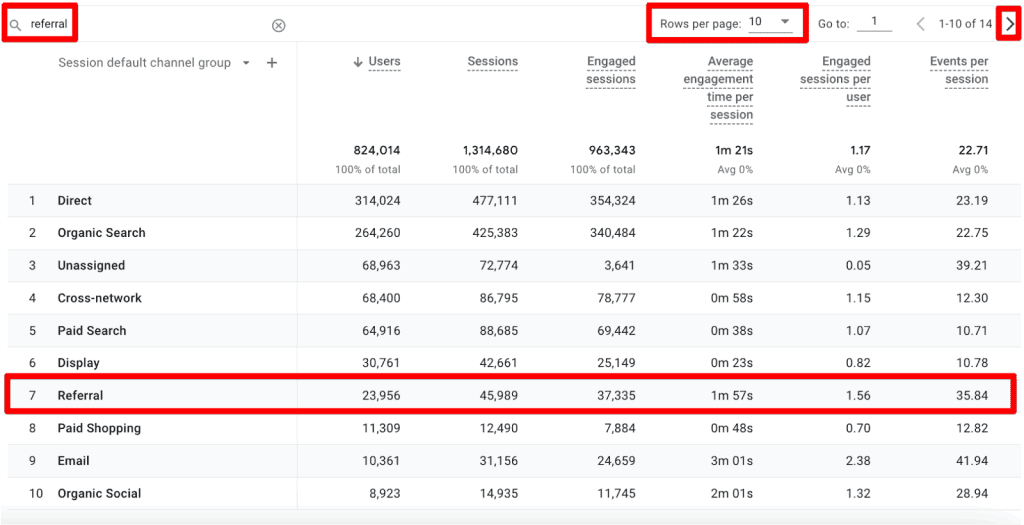Click the "1-10 of 14" pagination text
The image size is (1024, 525).
coord(965,24)
